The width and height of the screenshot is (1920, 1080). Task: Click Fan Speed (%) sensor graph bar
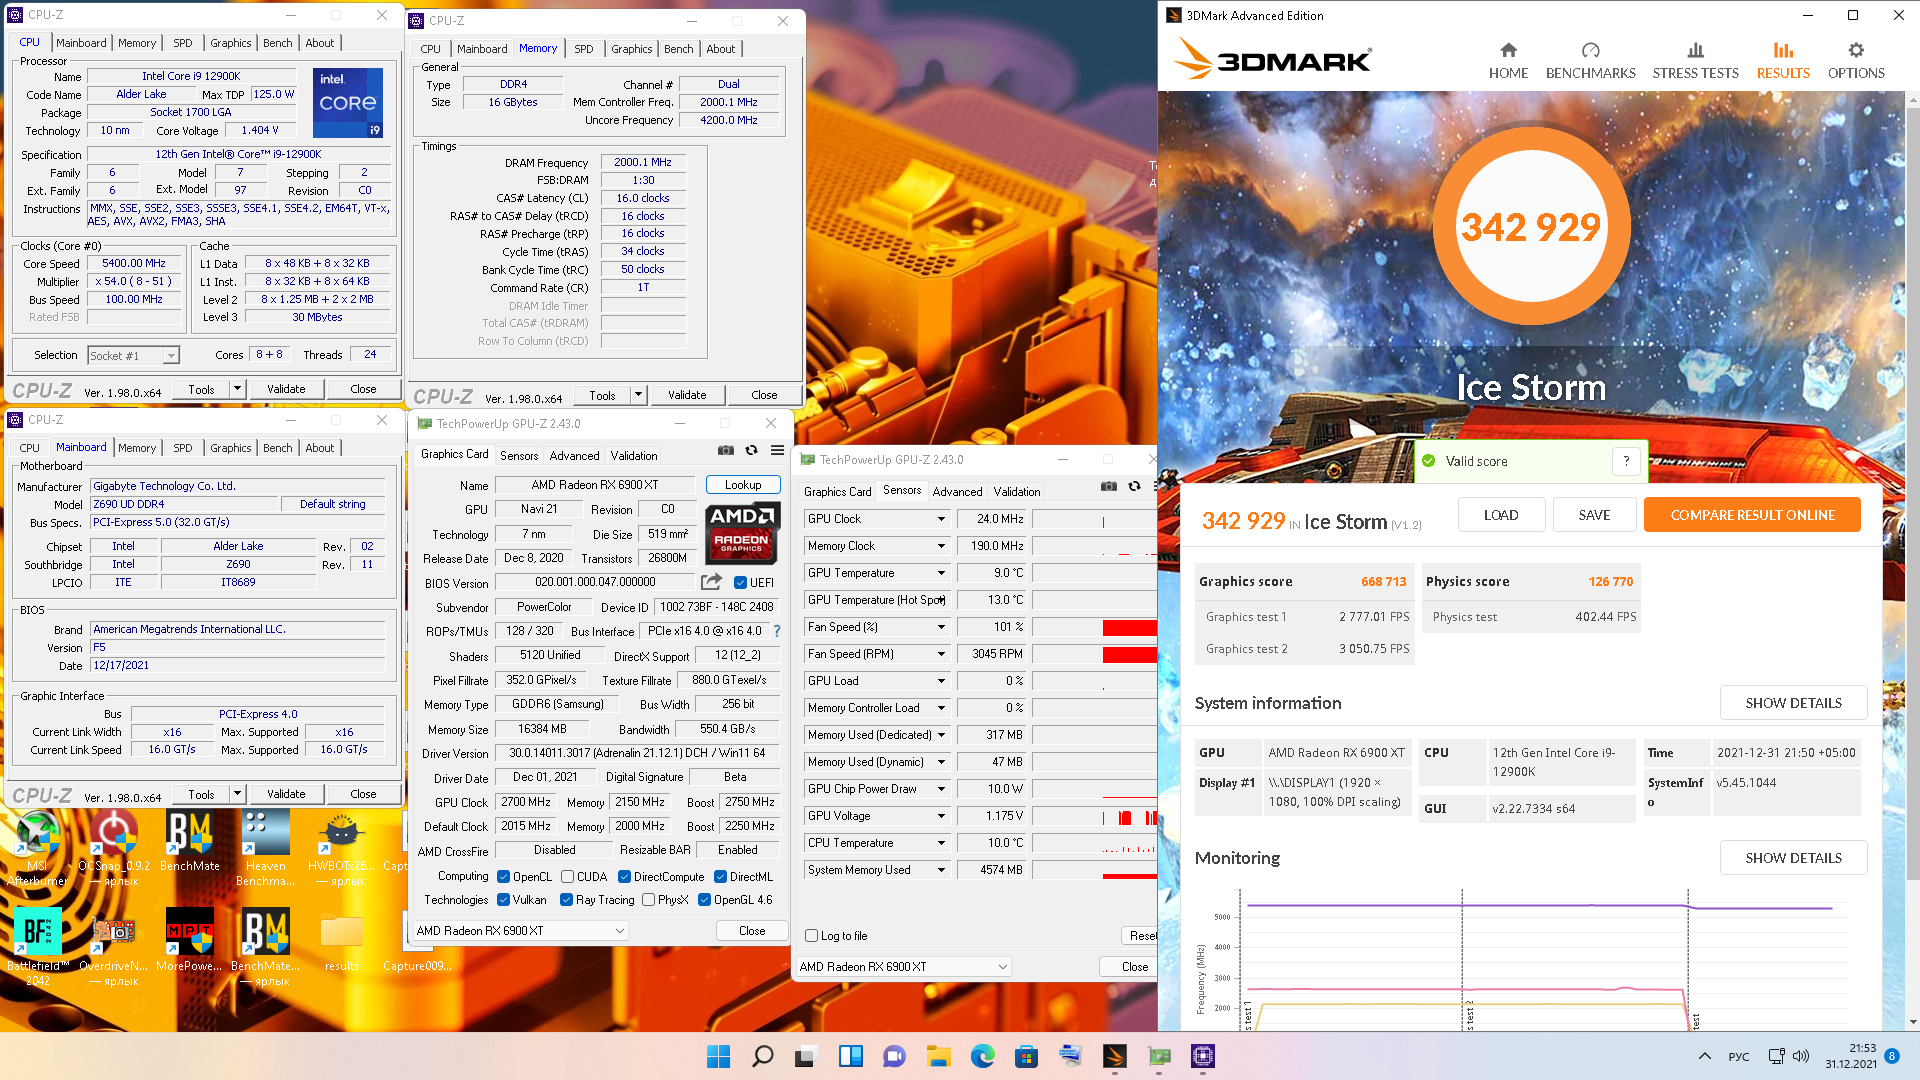1095,627
